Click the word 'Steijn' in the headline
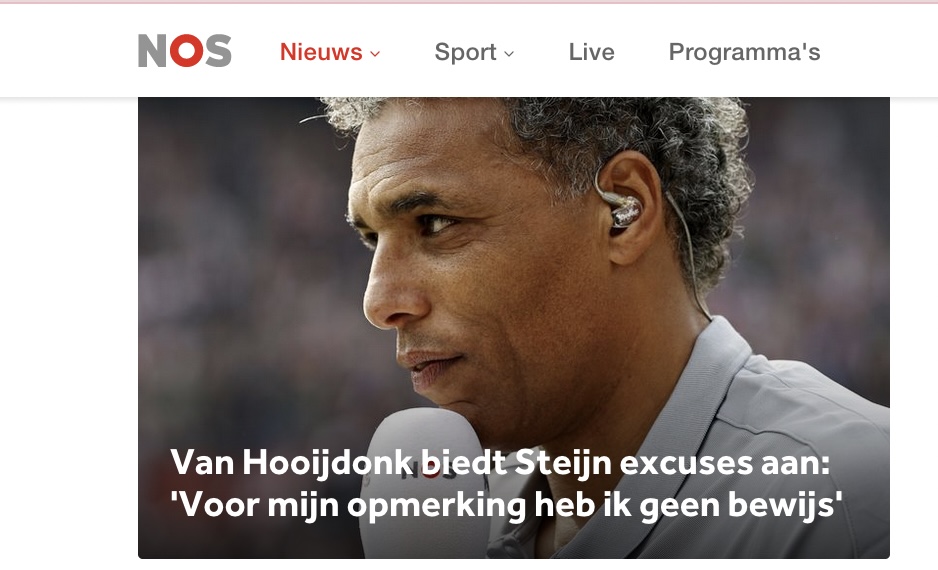 coord(563,464)
